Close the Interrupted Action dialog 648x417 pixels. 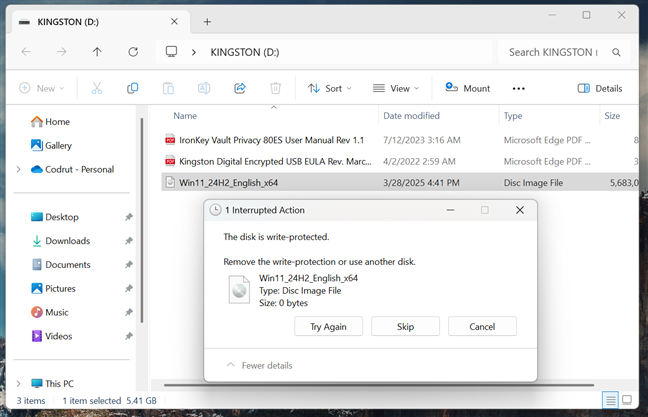point(520,210)
